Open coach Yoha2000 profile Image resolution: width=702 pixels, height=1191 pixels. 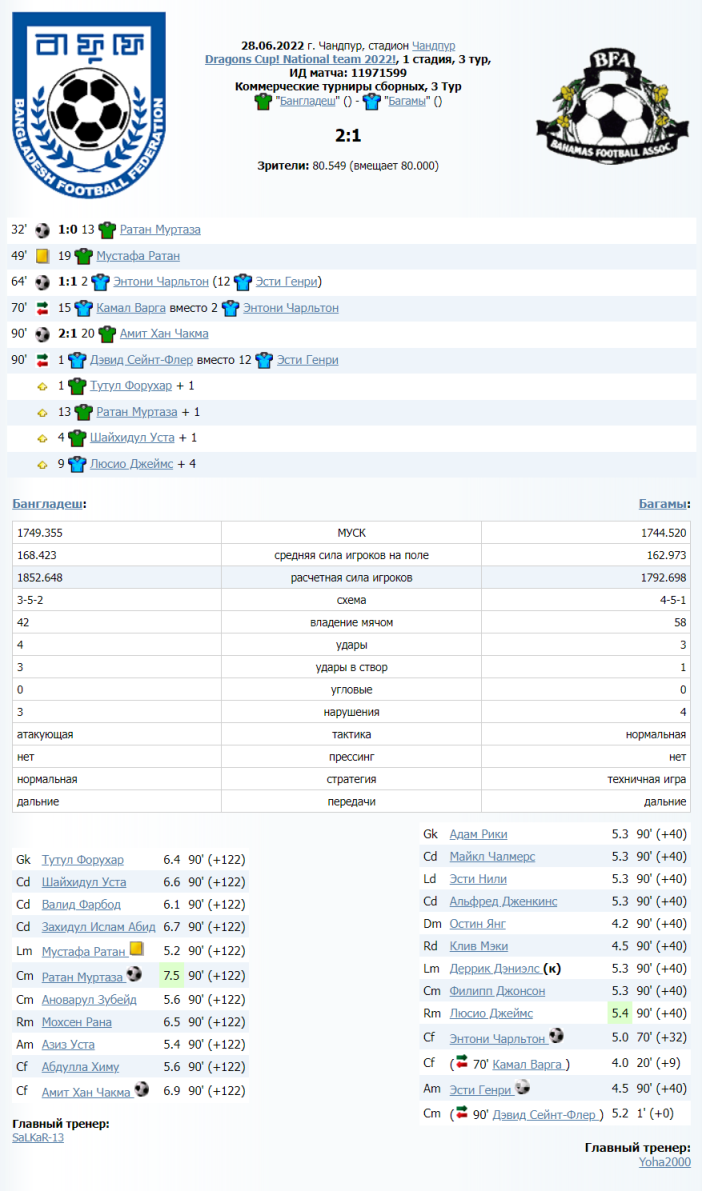click(664, 1161)
